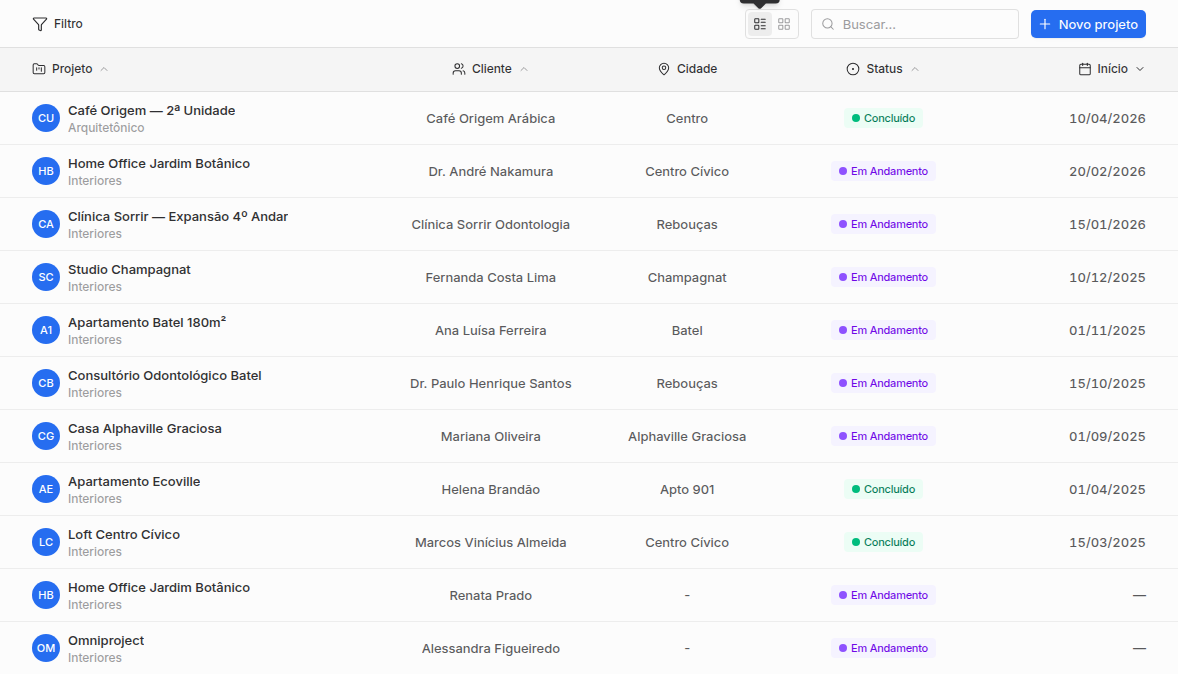
Task: Click the CB avatar icon
Action: 46,383
